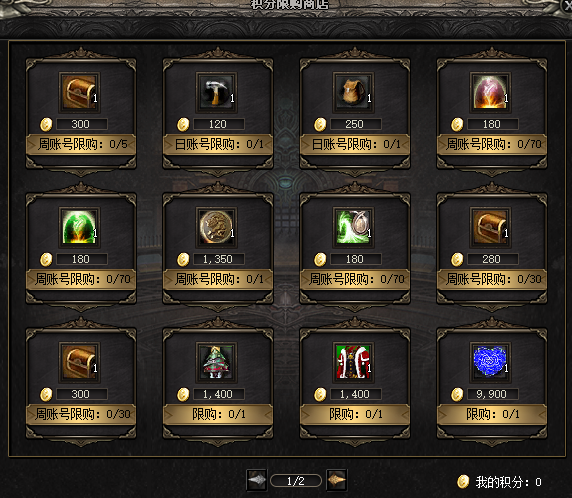The height and width of the screenshot is (498, 572).
Task: Click the blue rose heart item
Action: 490,362
